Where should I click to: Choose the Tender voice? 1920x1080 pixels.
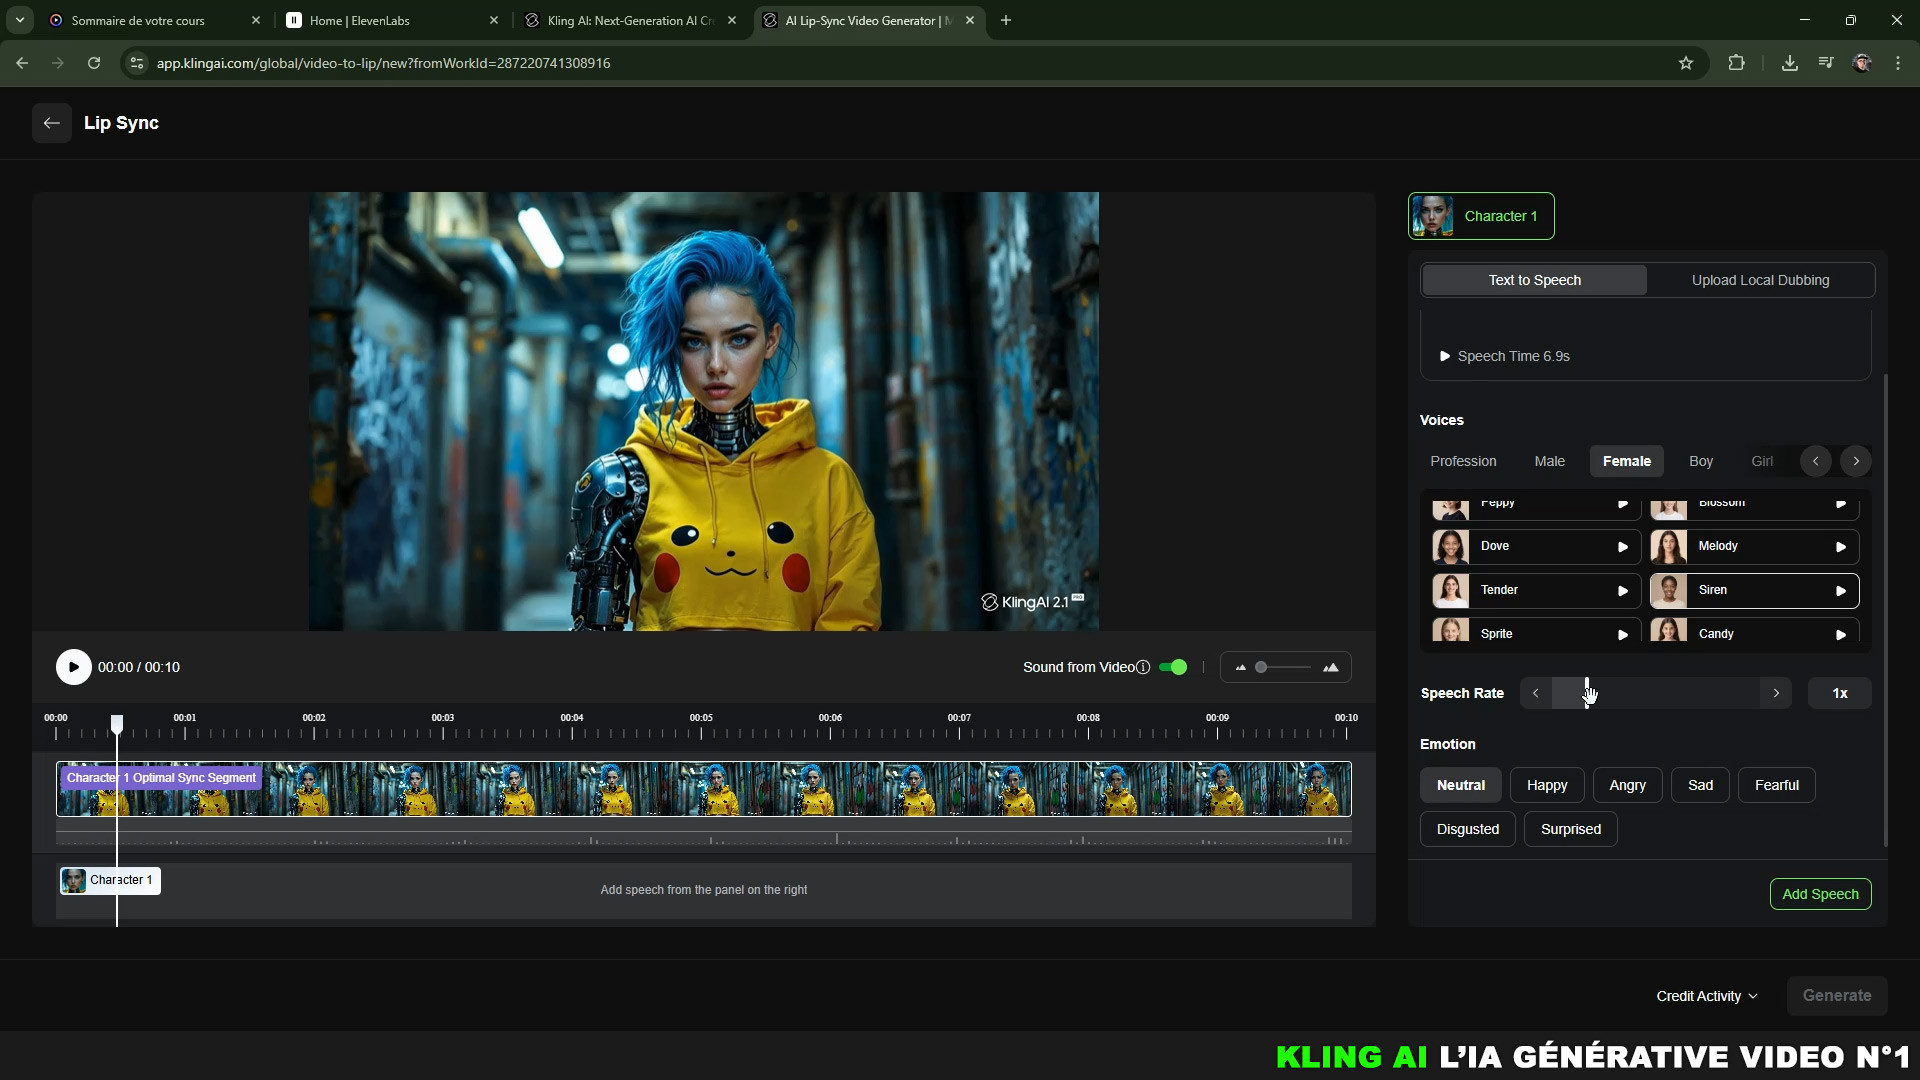(x=1535, y=591)
